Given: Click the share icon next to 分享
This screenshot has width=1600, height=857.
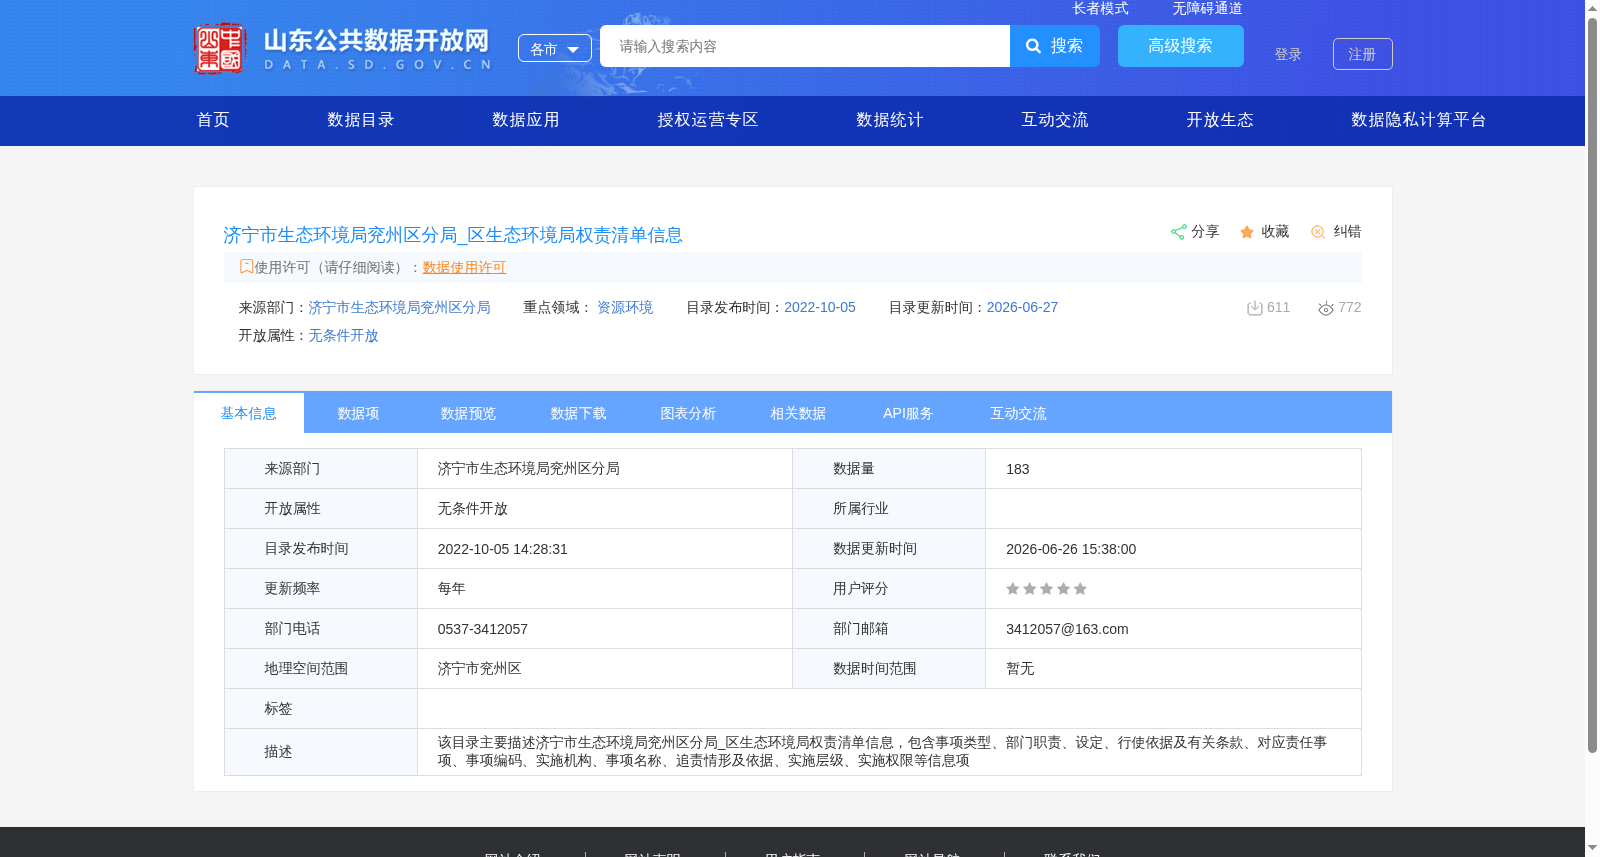Looking at the screenshot, I should tap(1179, 232).
